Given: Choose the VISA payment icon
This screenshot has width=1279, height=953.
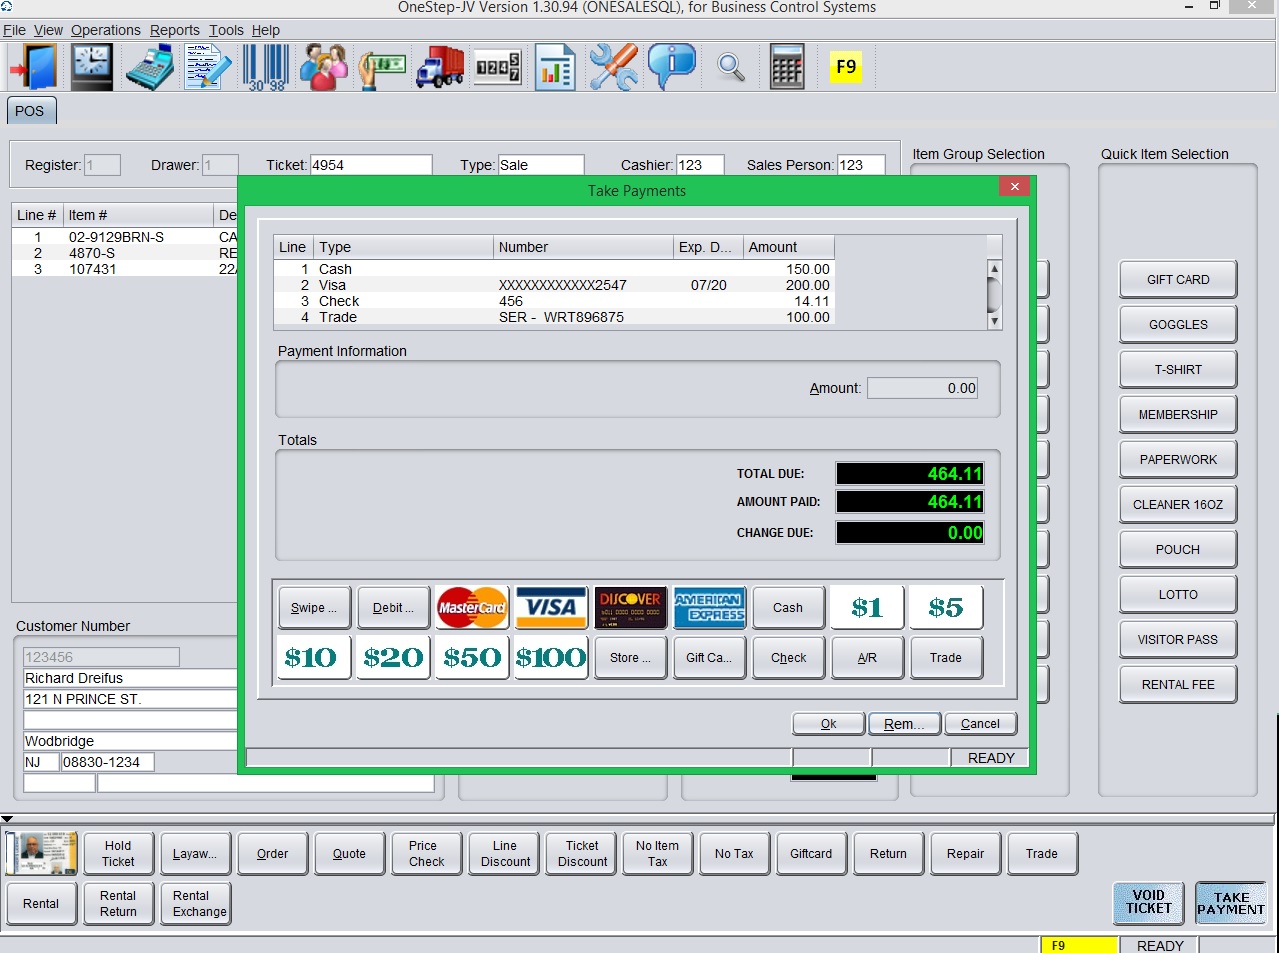Looking at the screenshot, I should coord(551,607).
